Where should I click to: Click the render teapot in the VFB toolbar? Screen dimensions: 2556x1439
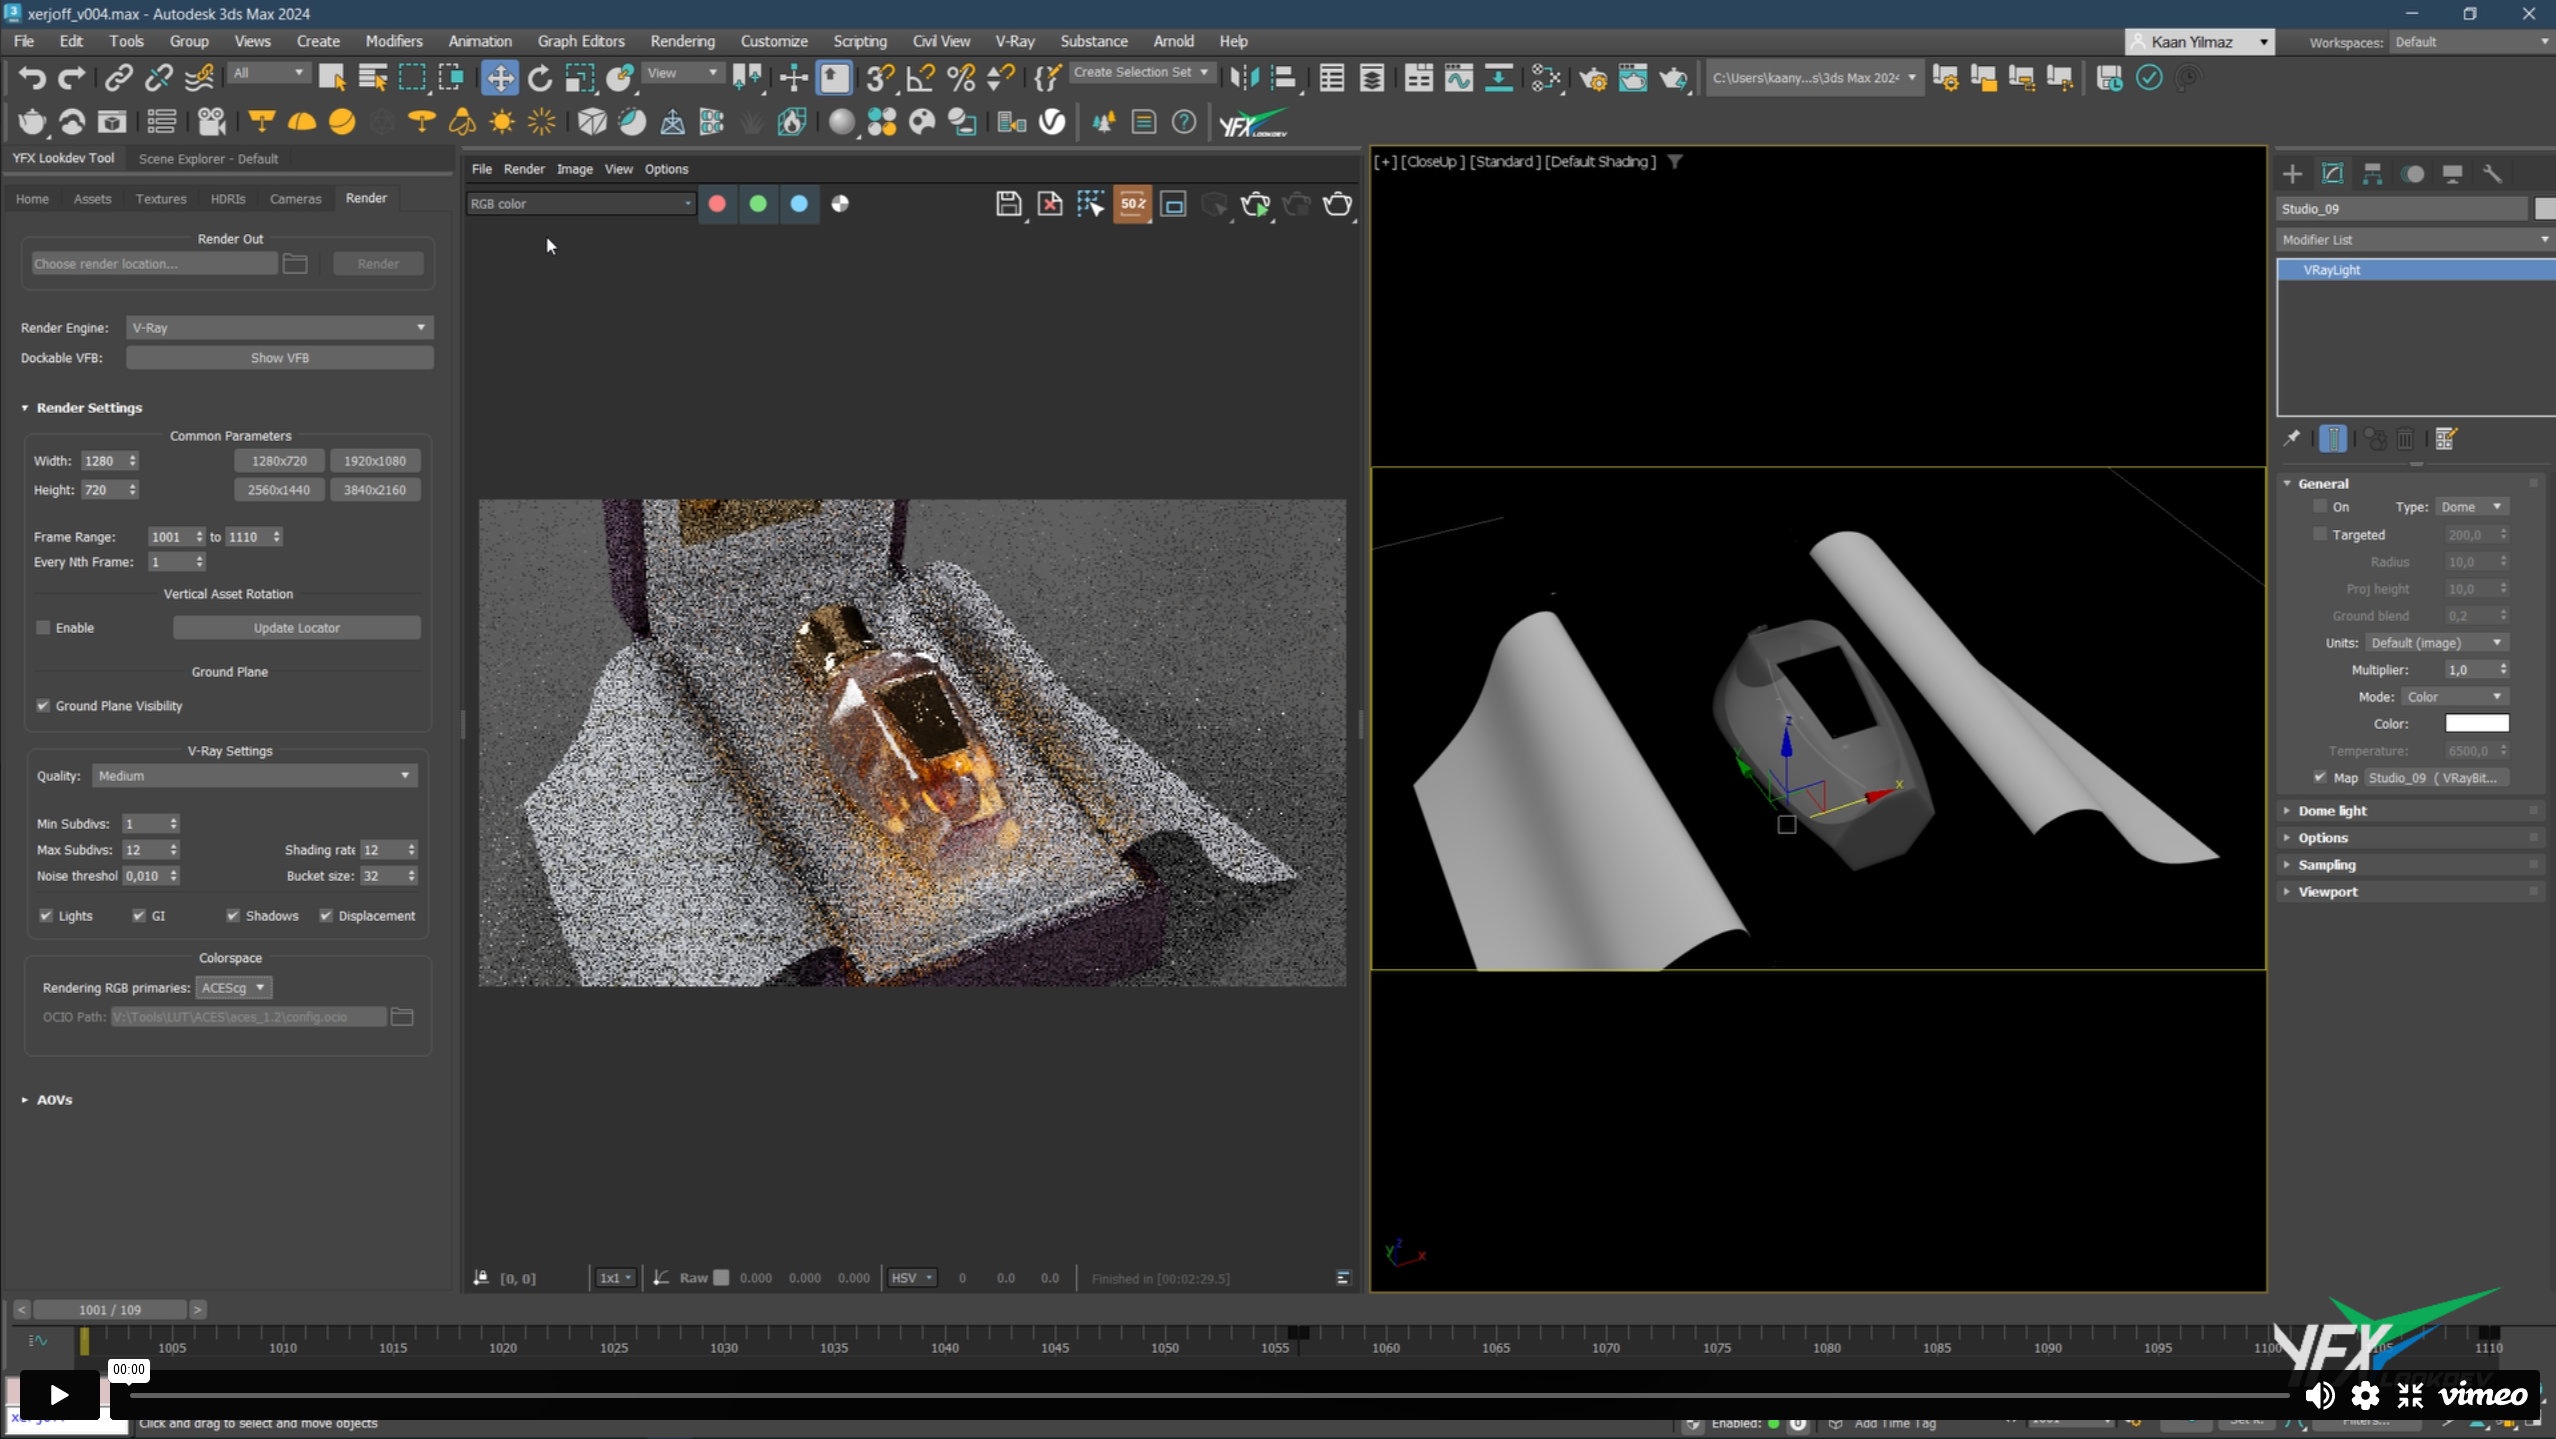pyautogui.click(x=1337, y=204)
